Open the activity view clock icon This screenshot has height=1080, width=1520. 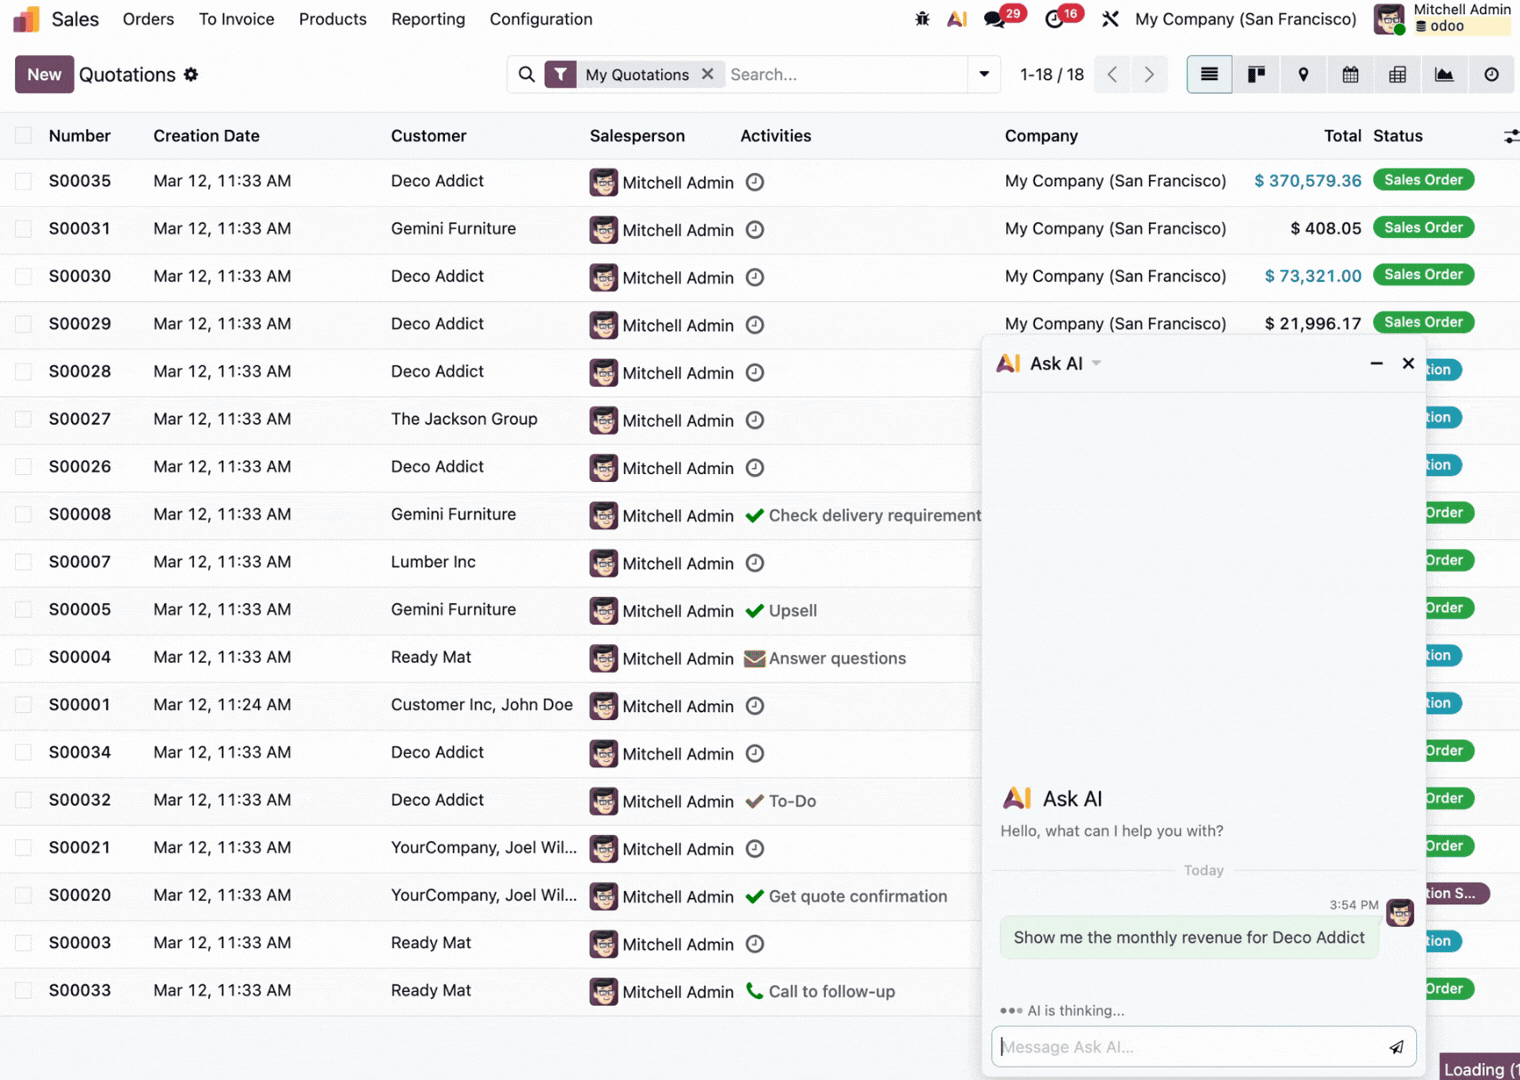1491,74
